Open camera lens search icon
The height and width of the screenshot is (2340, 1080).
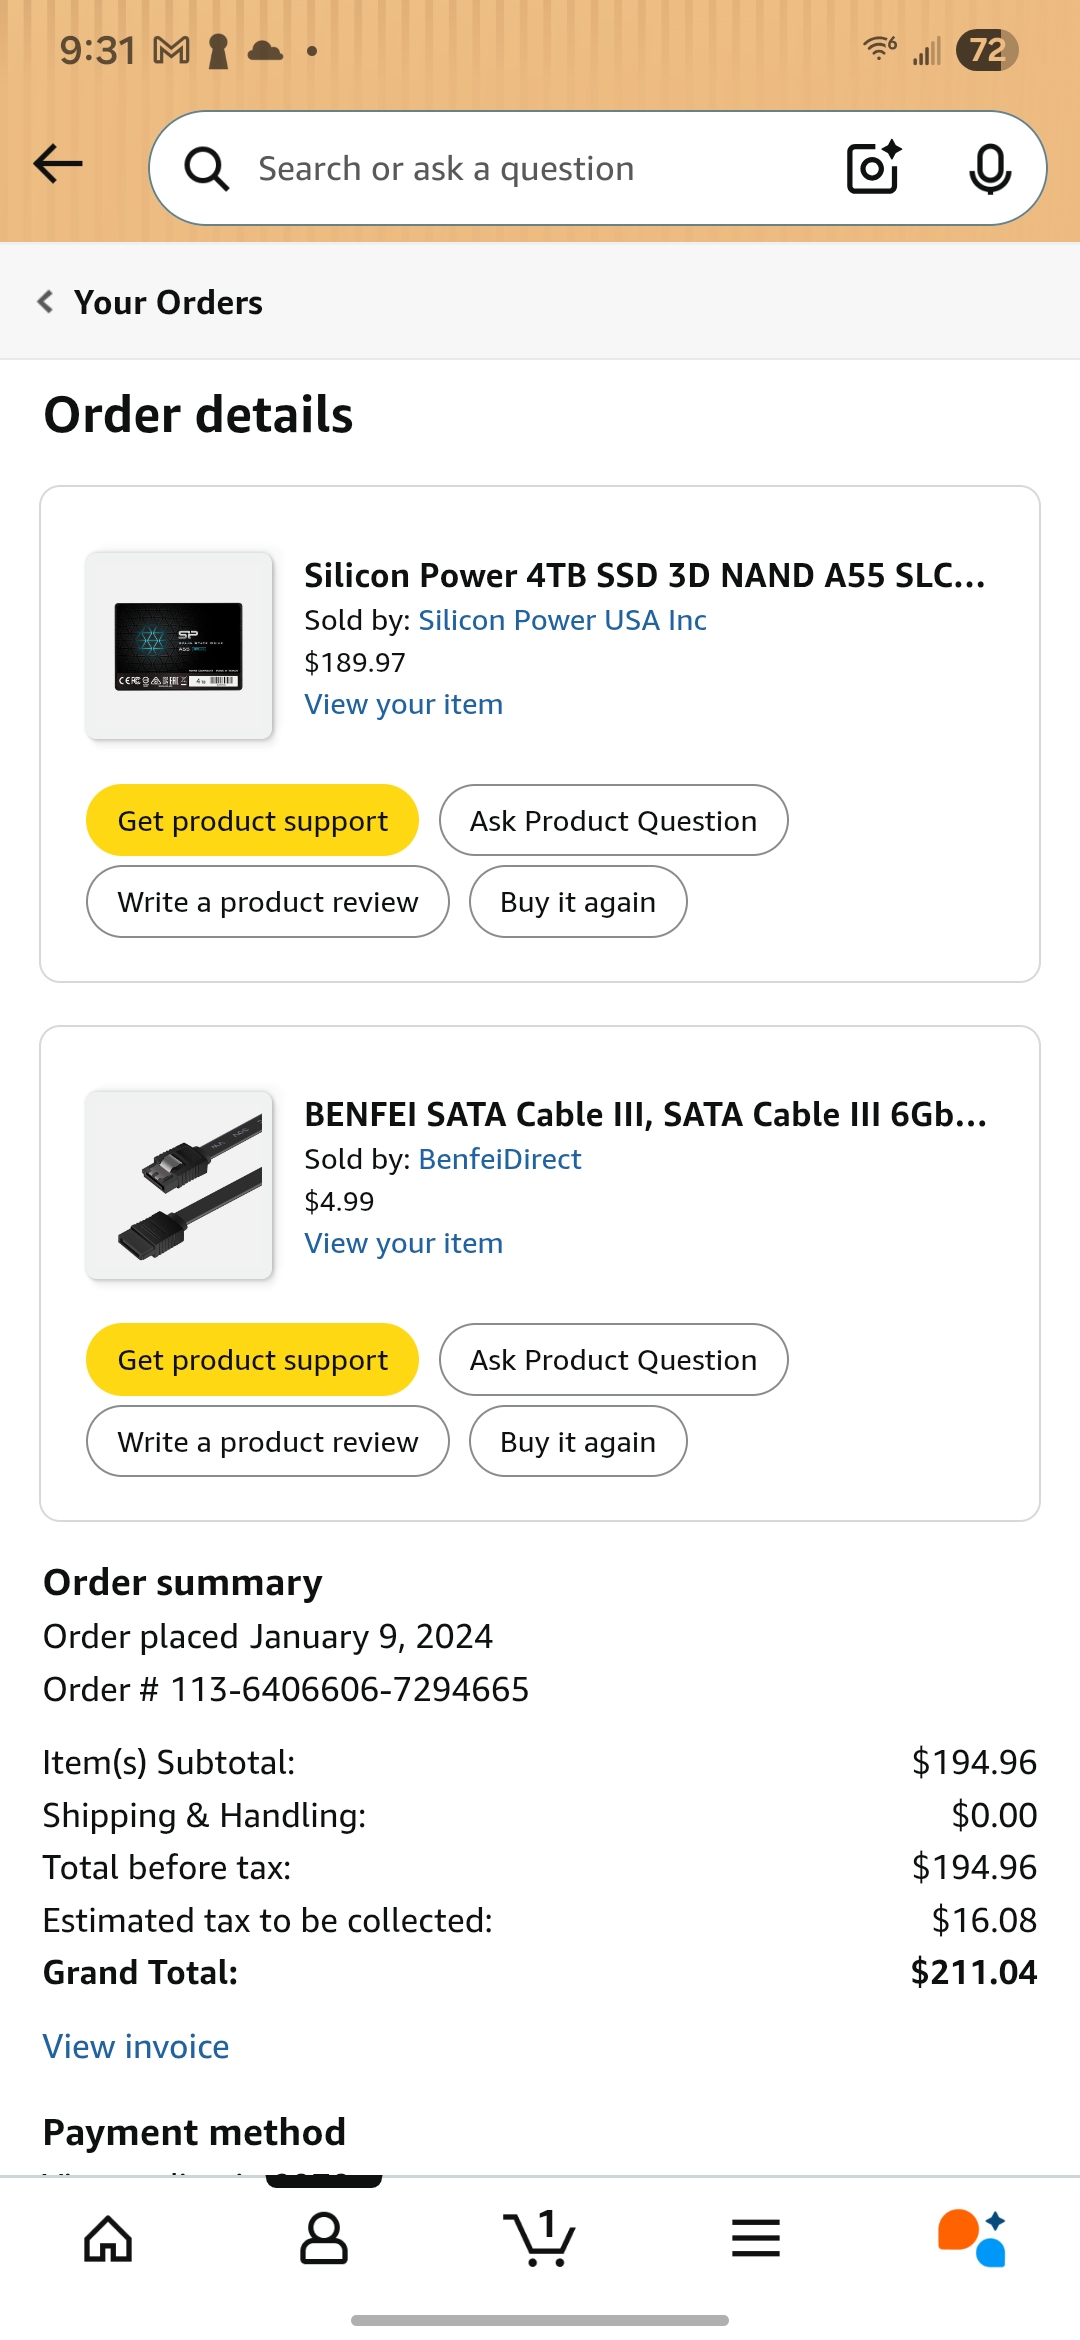click(x=873, y=168)
